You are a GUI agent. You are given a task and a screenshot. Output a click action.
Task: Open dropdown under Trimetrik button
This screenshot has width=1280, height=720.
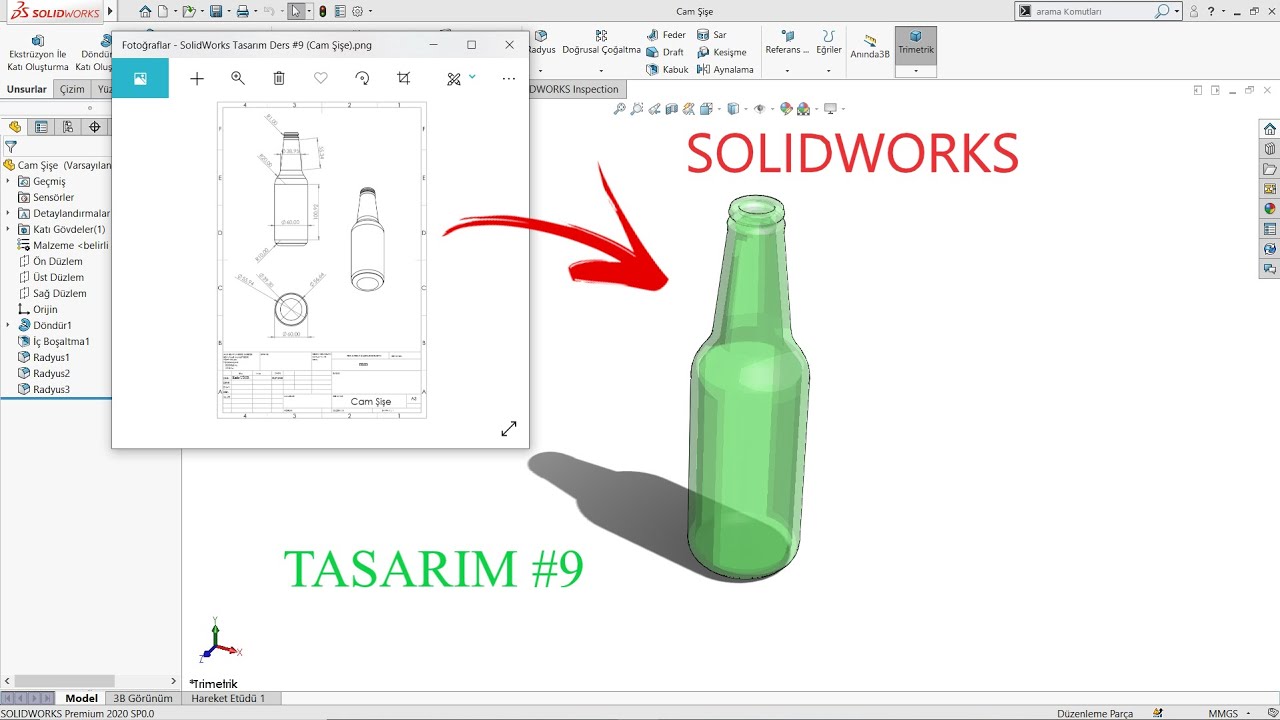coord(915,71)
